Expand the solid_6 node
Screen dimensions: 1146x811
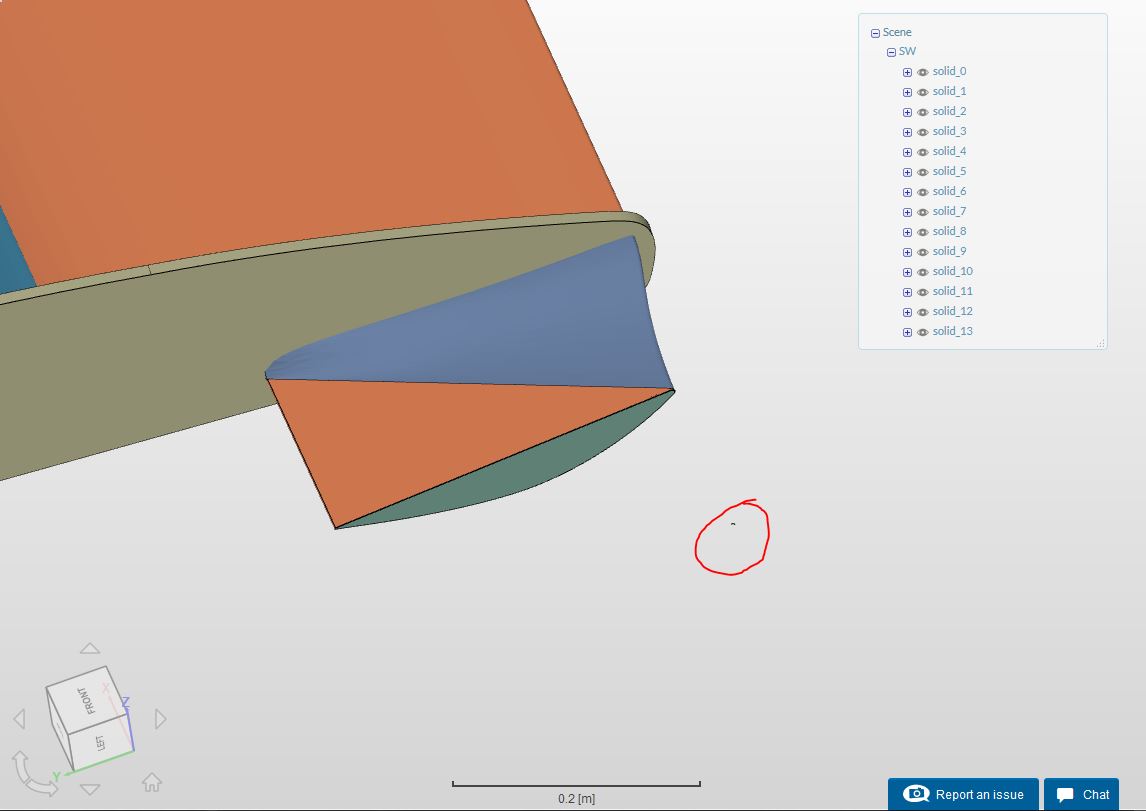(907, 192)
